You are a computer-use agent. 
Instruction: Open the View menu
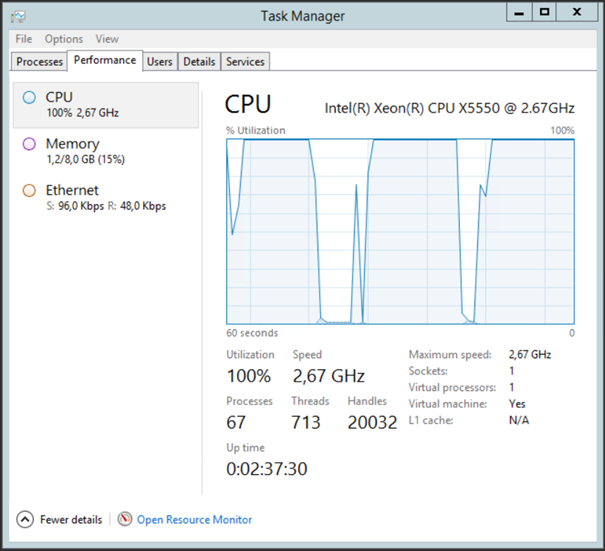tap(107, 39)
